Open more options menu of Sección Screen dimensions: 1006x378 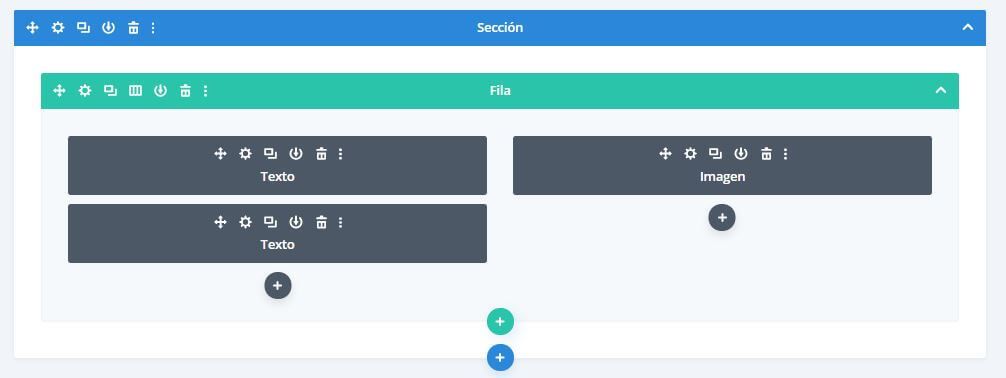[153, 28]
